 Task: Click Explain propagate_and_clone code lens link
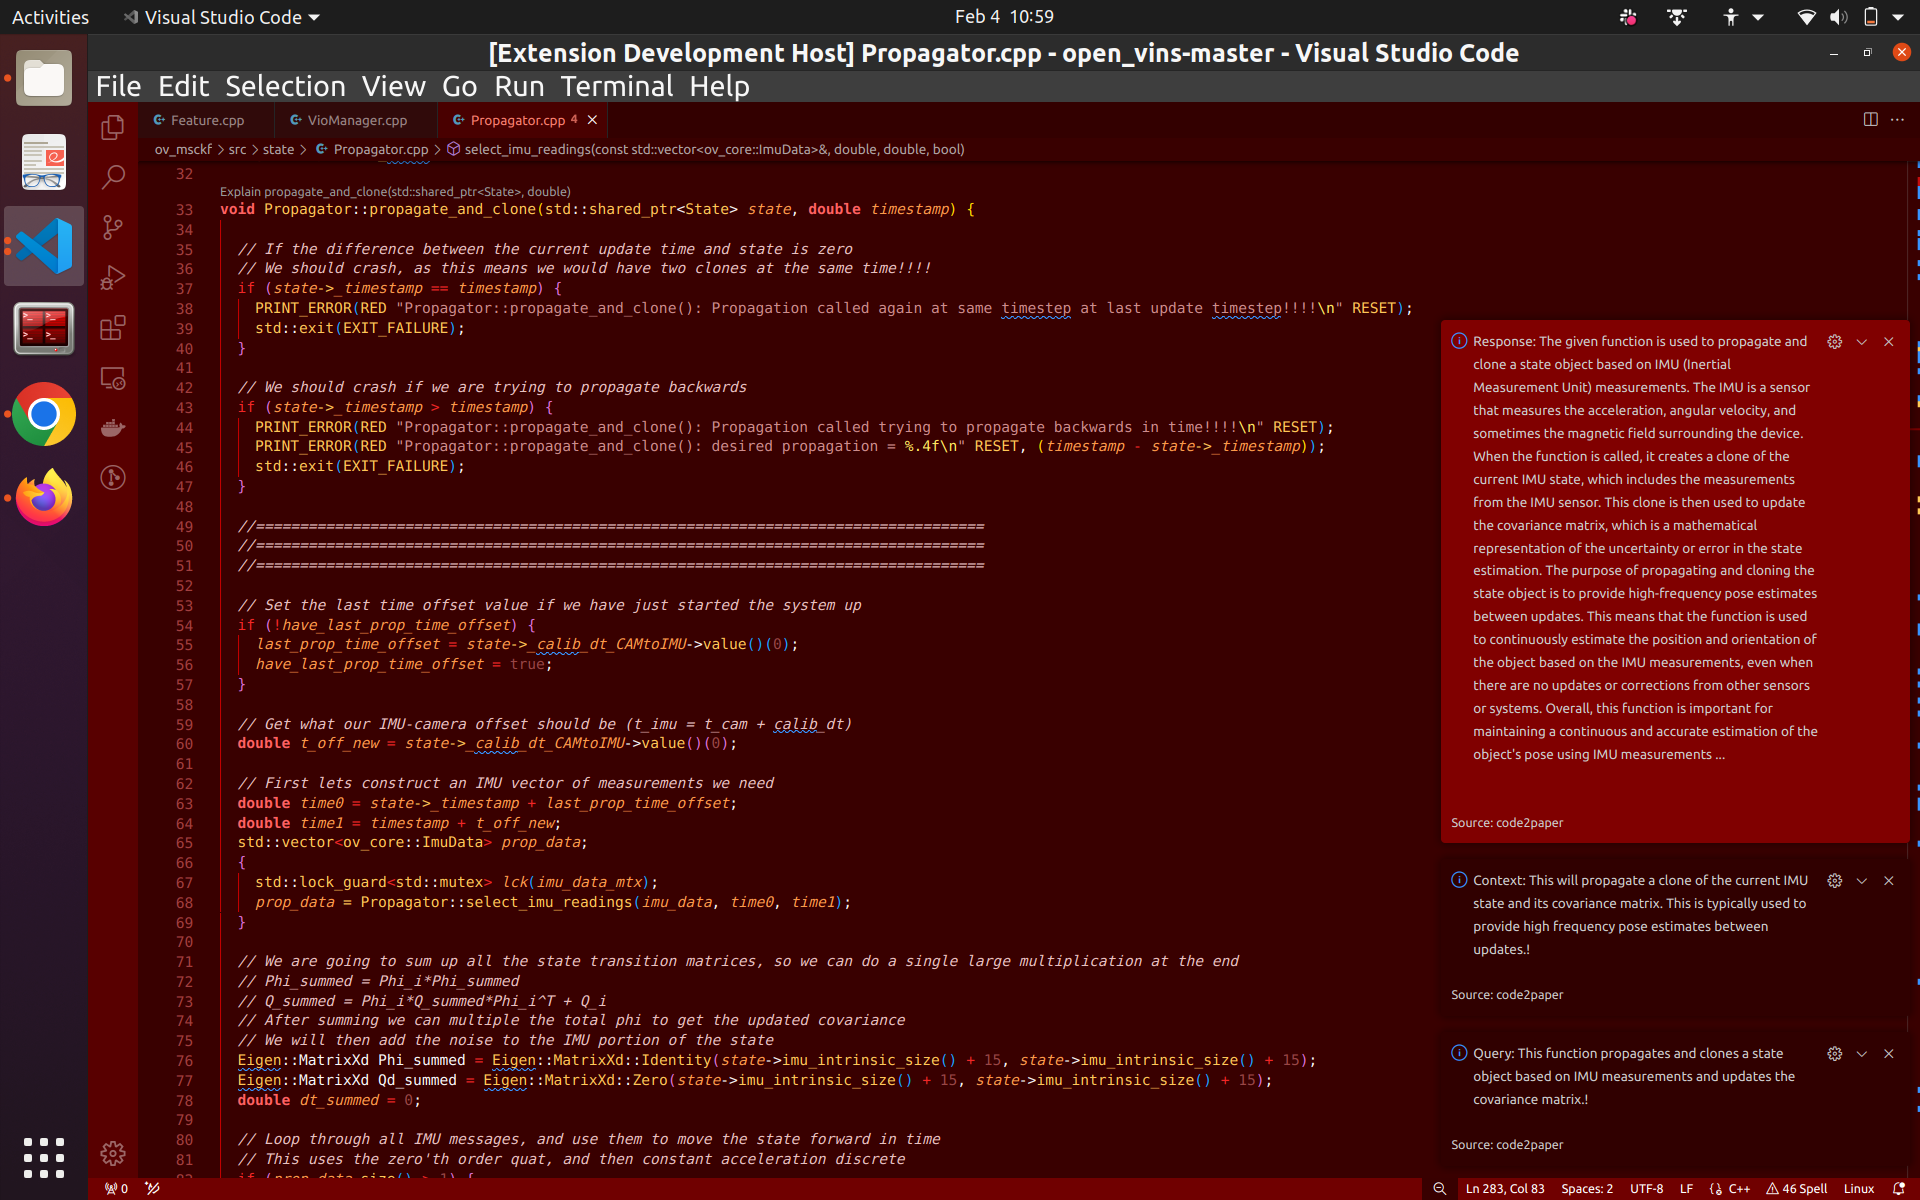(395, 191)
